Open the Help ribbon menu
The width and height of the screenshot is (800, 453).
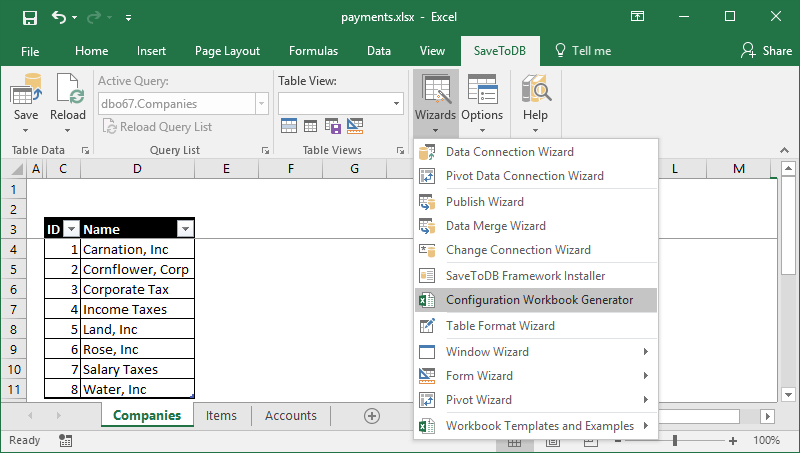click(535, 104)
